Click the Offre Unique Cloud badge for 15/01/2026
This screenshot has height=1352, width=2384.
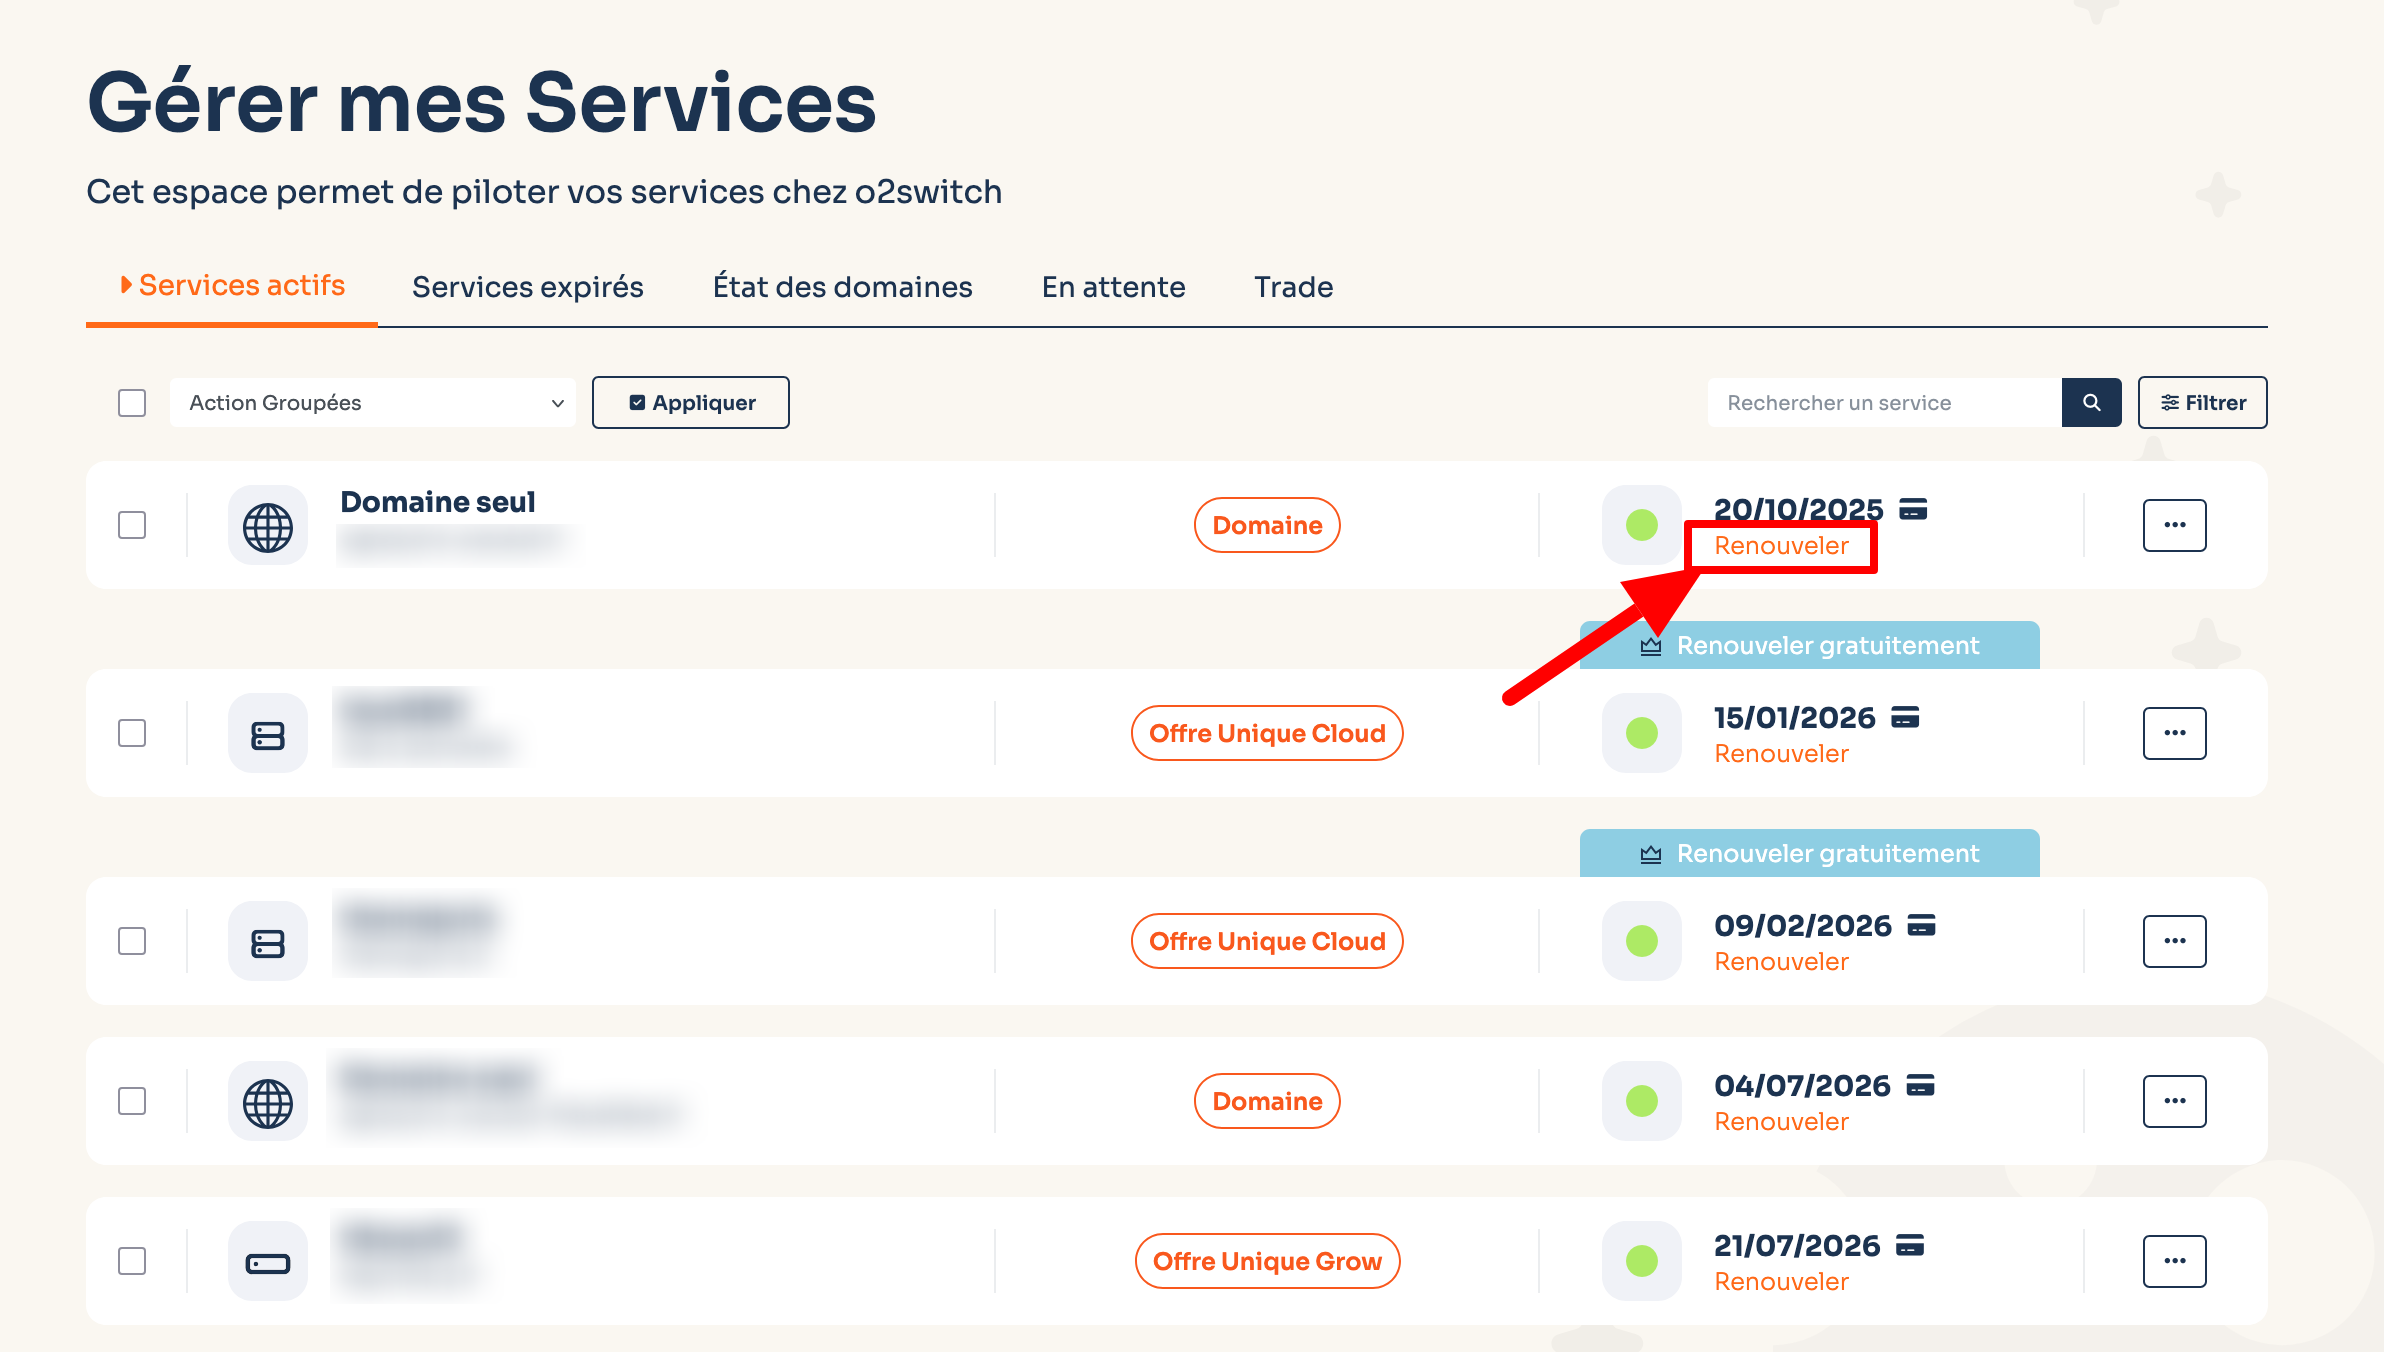pyautogui.click(x=1267, y=733)
